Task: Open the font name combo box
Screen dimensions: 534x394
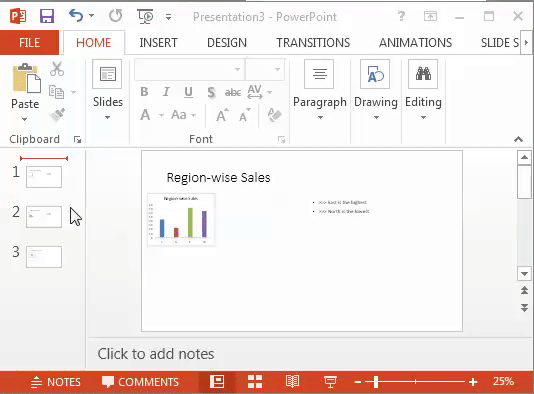Action: click(189, 69)
